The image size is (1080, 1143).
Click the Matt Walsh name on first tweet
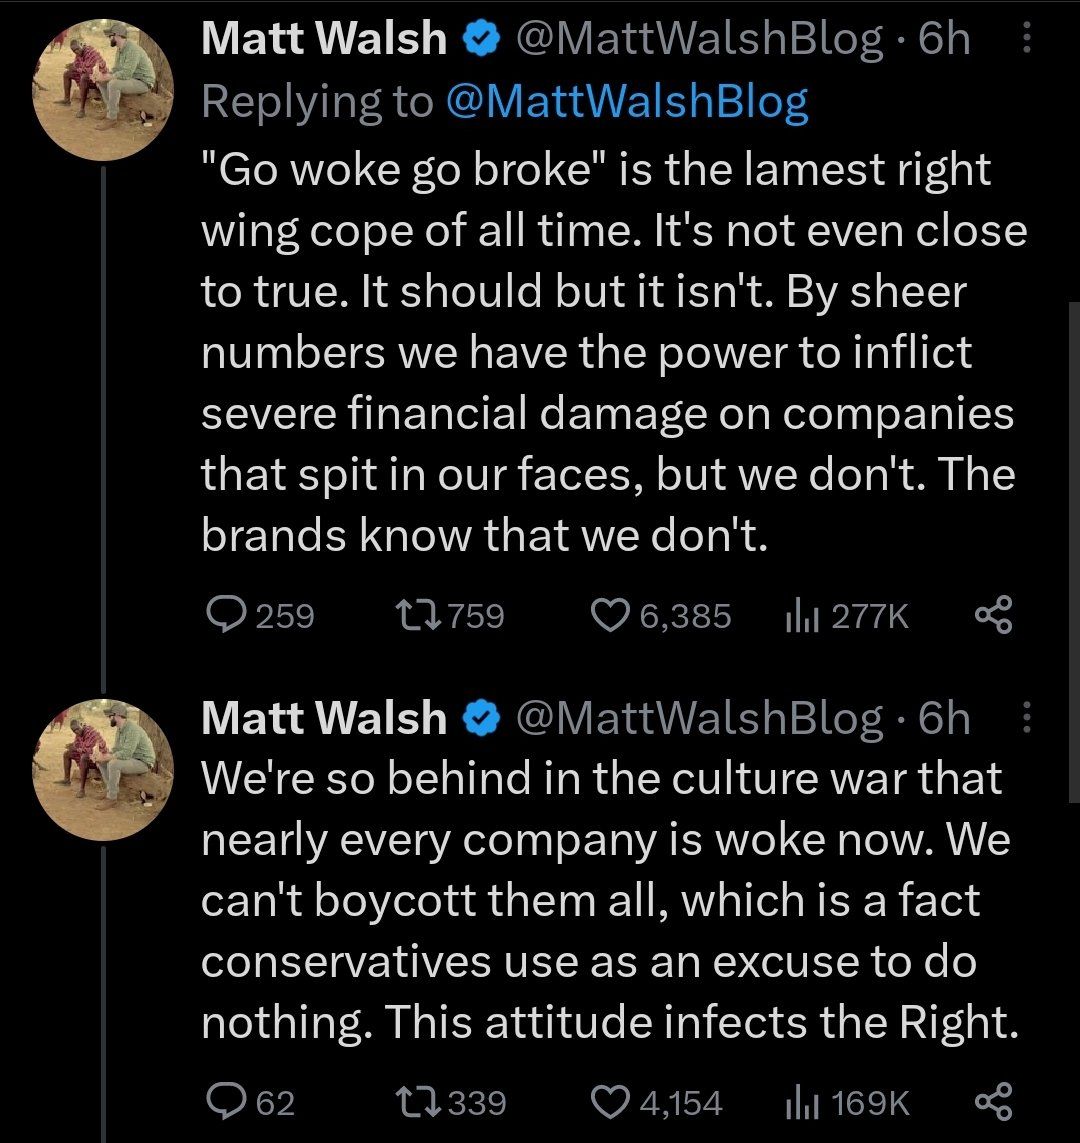pos(323,39)
